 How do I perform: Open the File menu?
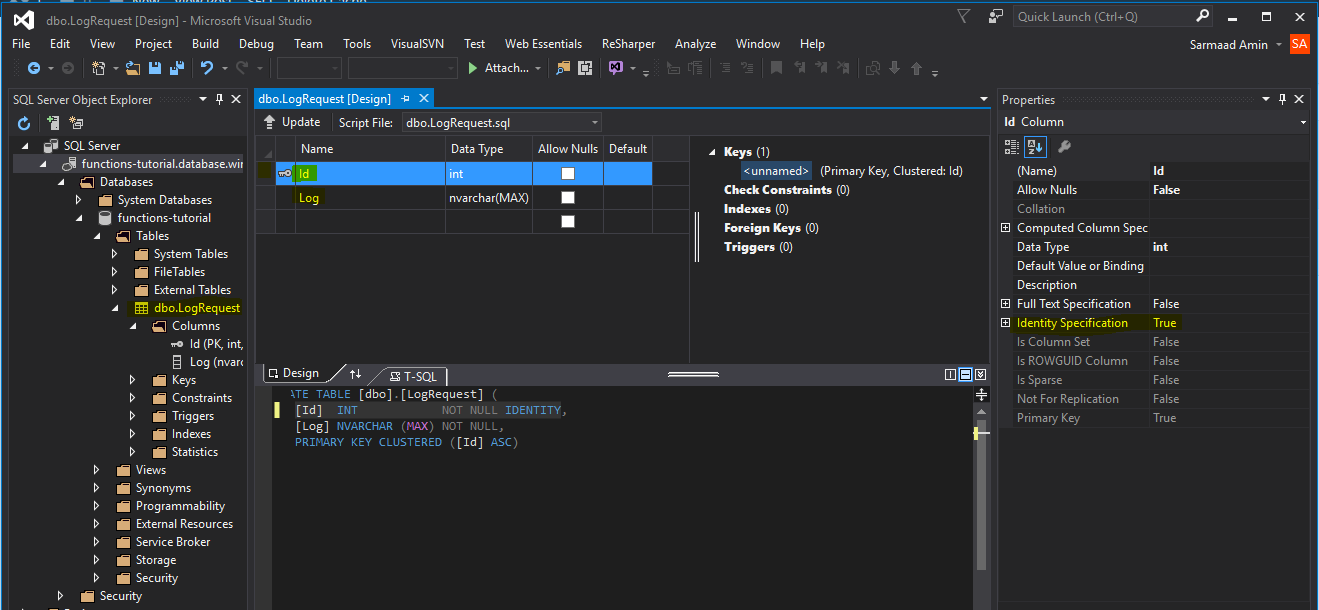(x=21, y=44)
